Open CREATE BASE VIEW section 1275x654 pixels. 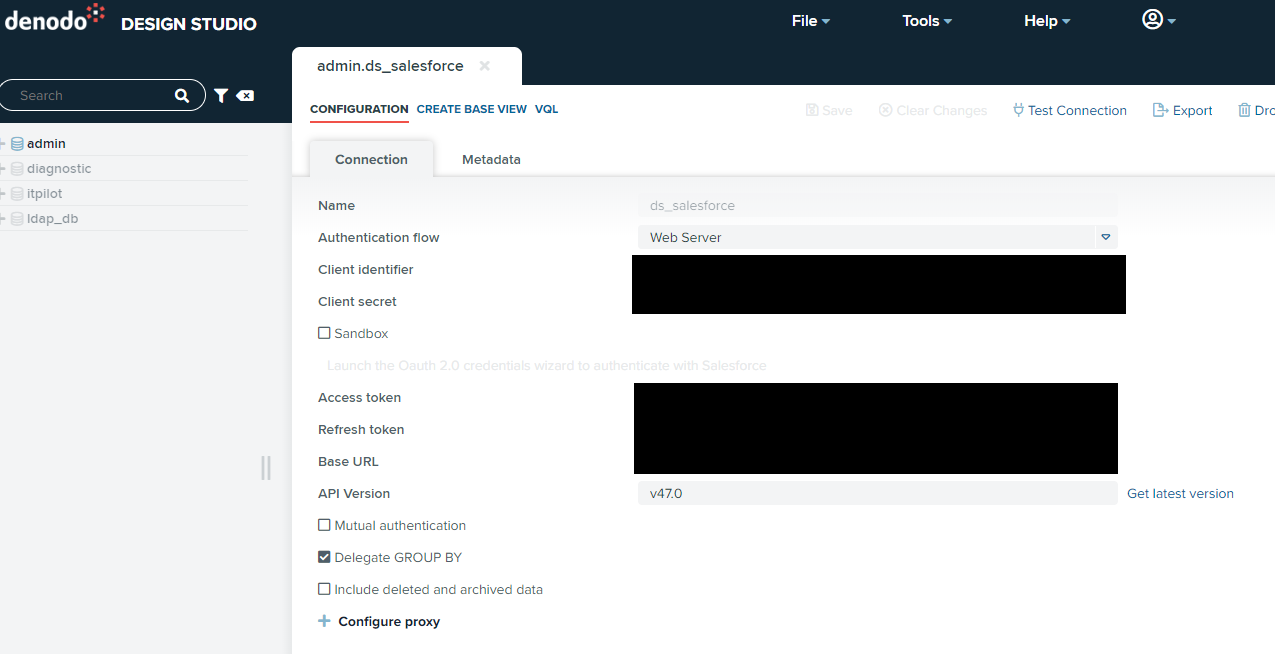point(471,109)
